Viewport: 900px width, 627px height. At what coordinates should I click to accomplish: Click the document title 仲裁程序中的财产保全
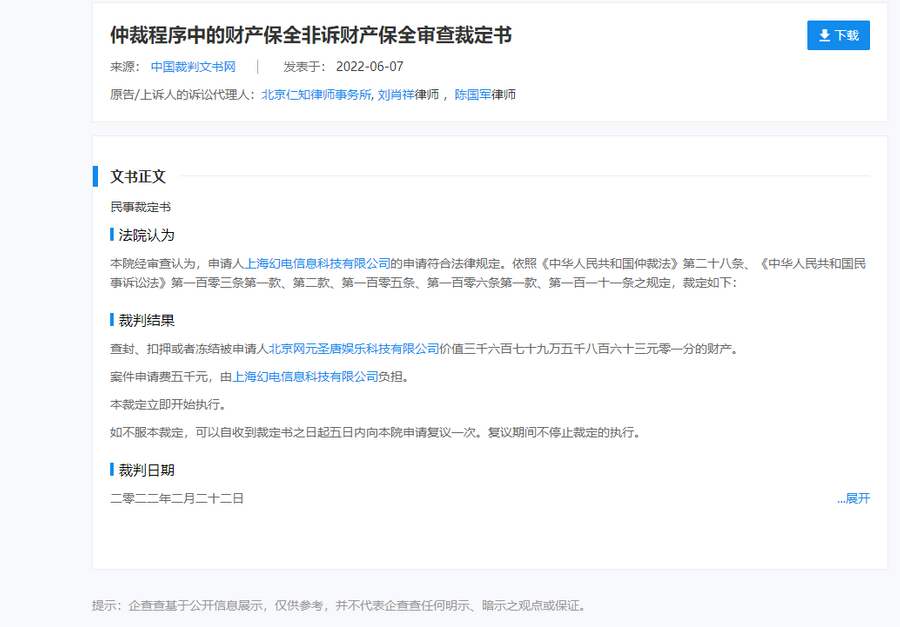pos(310,35)
